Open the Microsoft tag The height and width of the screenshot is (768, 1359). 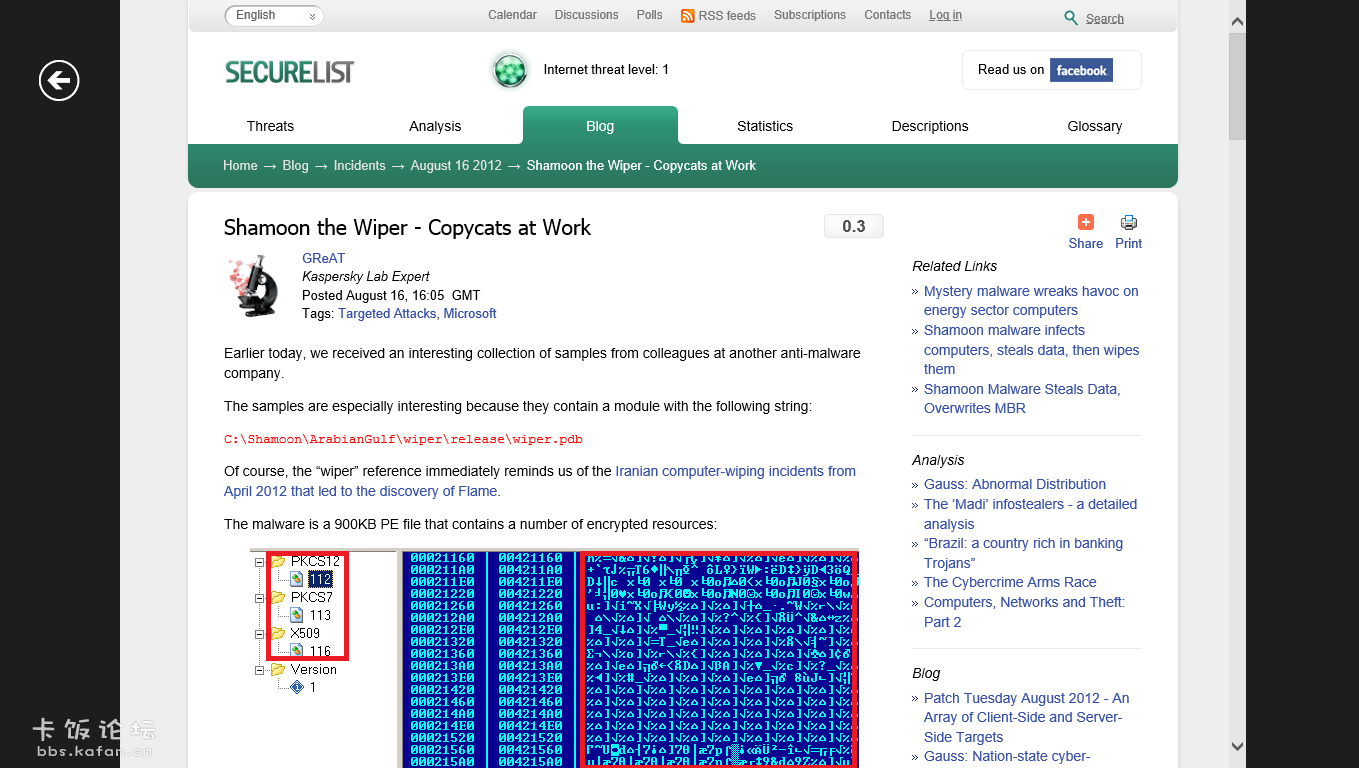coord(470,314)
